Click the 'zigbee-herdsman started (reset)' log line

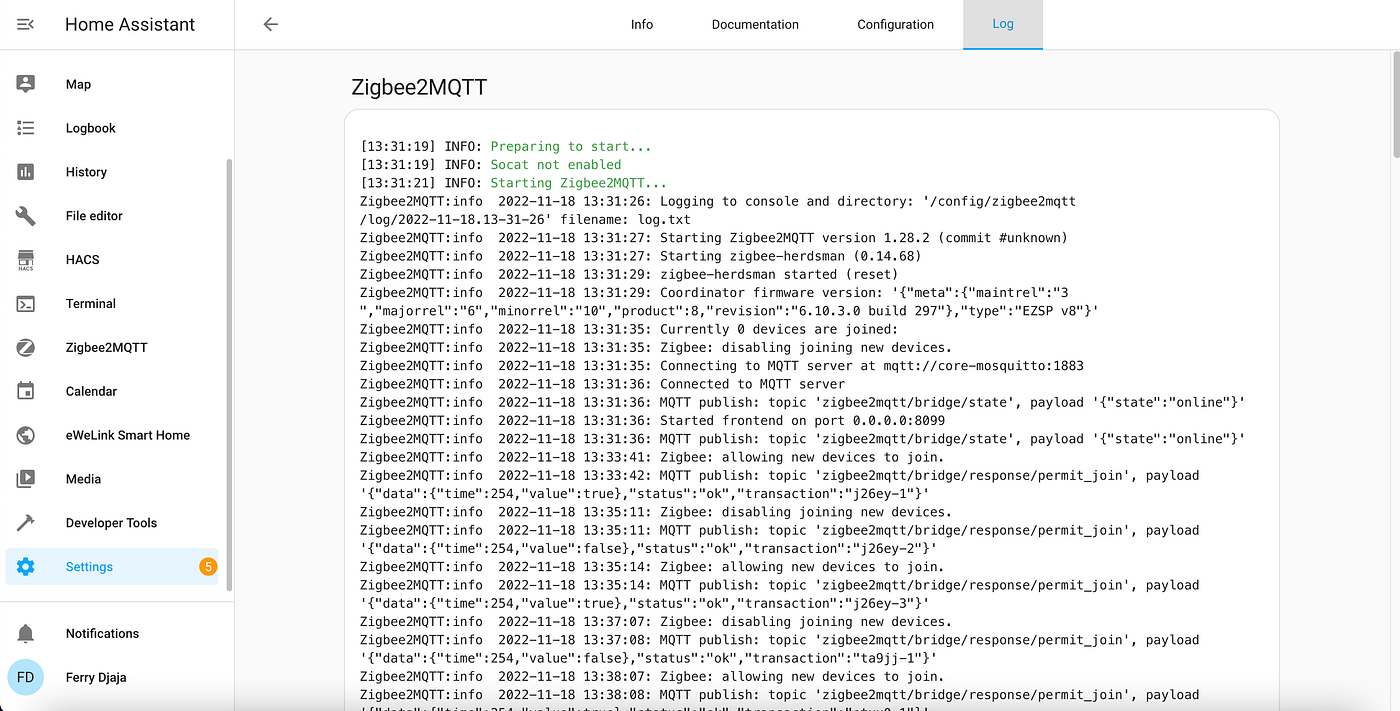[629, 274]
